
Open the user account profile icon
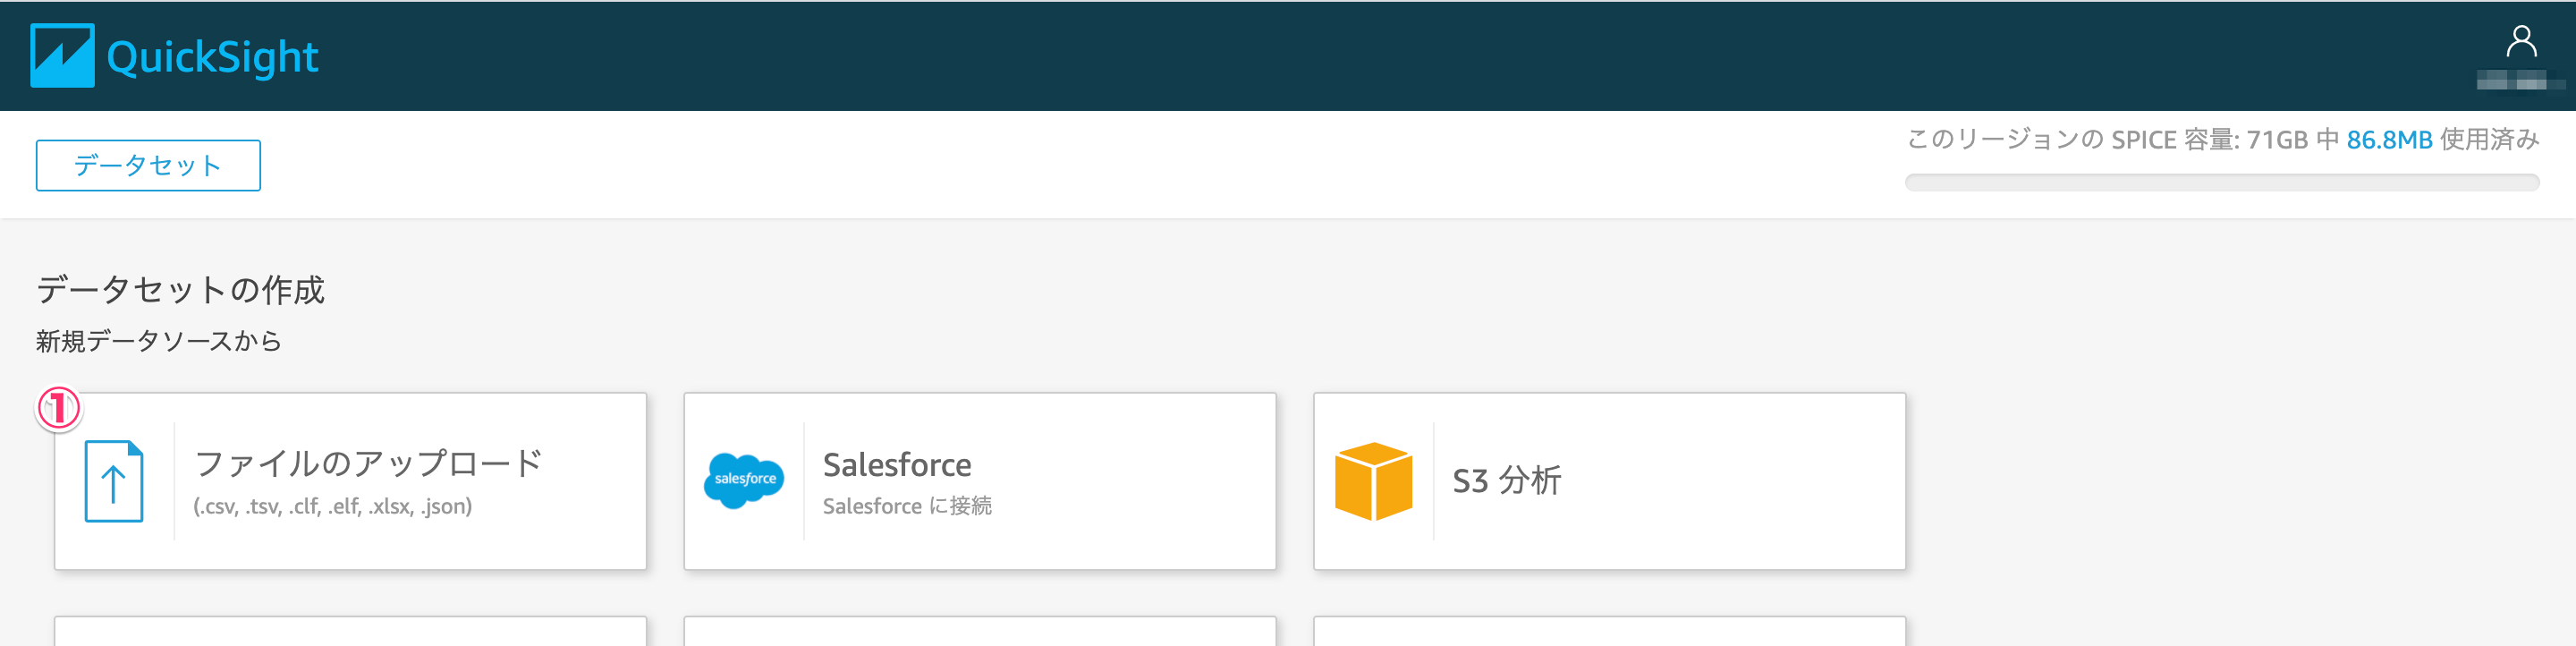(x=2520, y=42)
